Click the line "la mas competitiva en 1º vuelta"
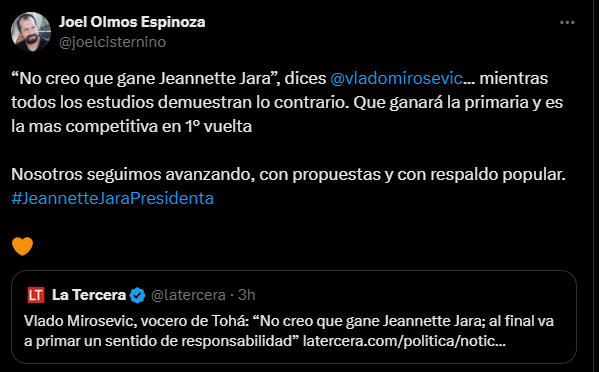Image resolution: width=599 pixels, height=372 pixels. pyautogui.click(x=131, y=126)
